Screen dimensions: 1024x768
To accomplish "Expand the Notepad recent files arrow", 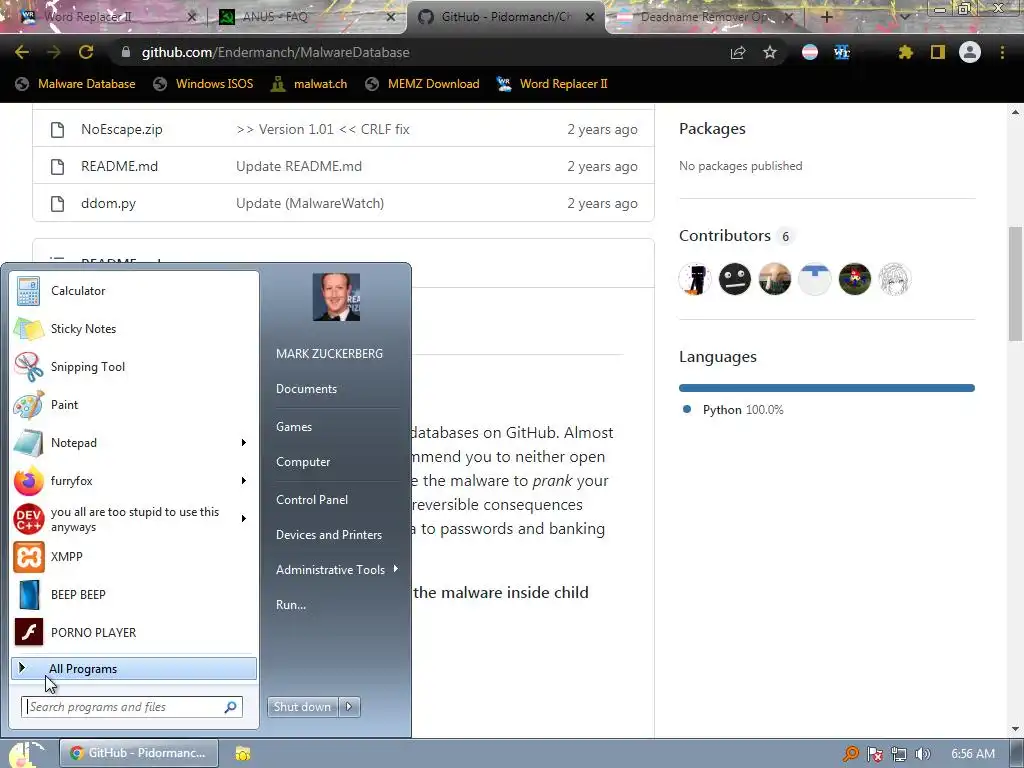I will (244, 442).
